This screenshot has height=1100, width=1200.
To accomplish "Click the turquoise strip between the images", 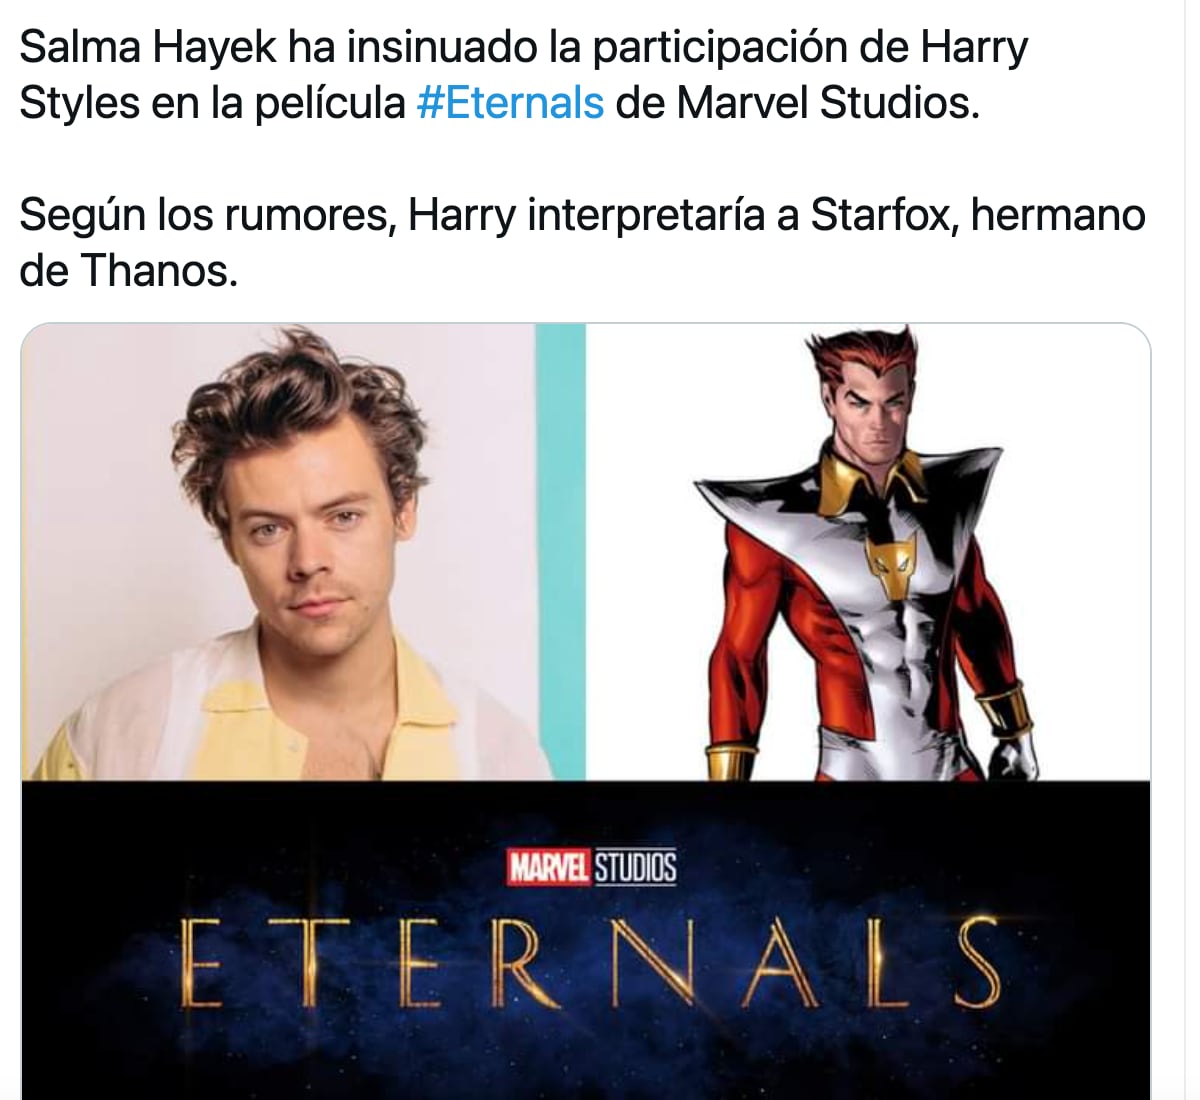I will point(561,552).
